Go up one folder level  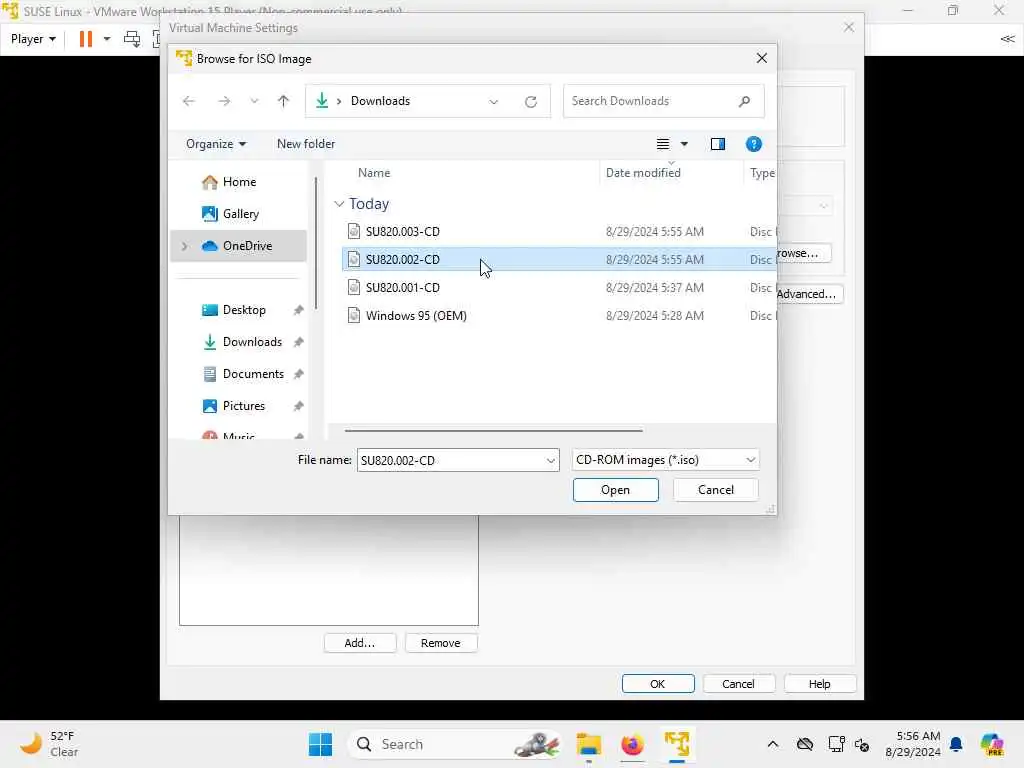(283, 101)
